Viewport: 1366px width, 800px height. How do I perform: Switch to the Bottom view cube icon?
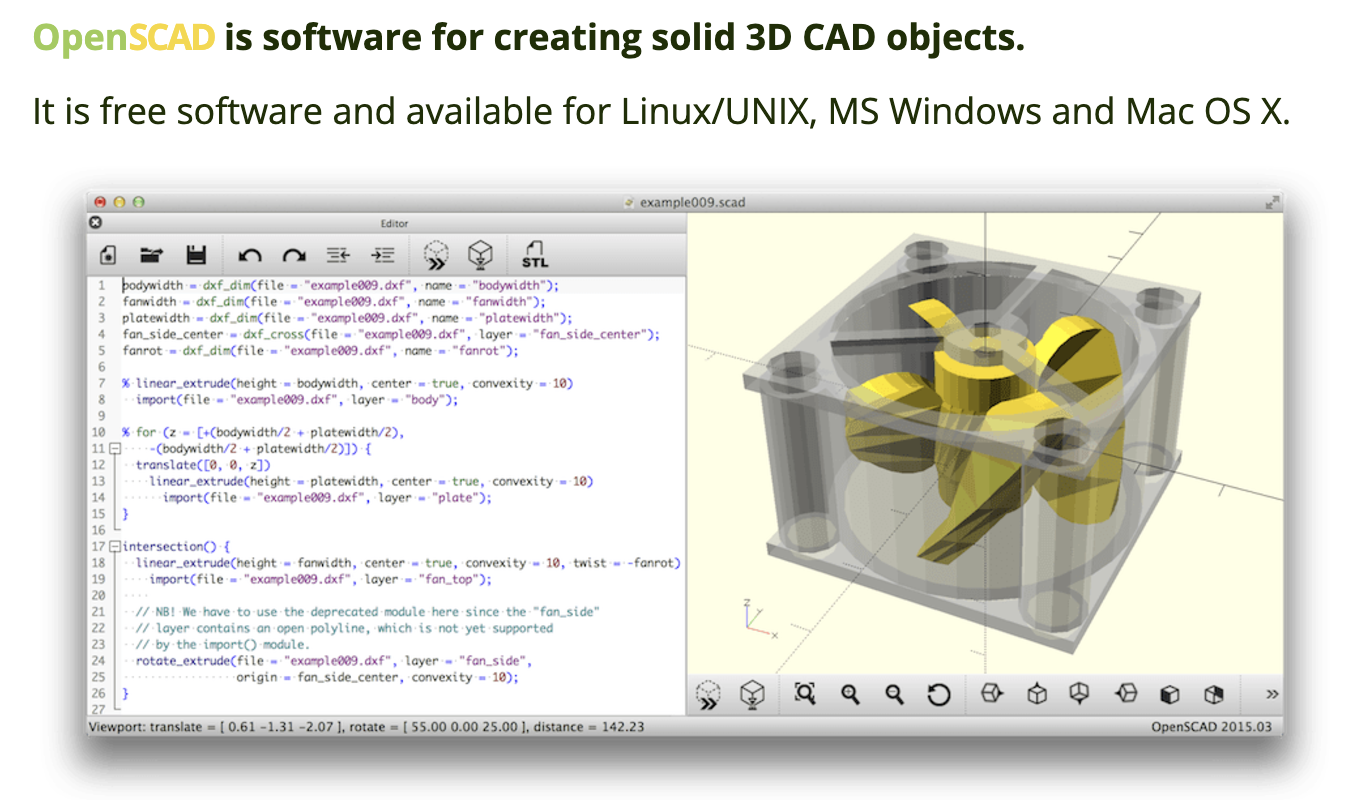click(1079, 693)
